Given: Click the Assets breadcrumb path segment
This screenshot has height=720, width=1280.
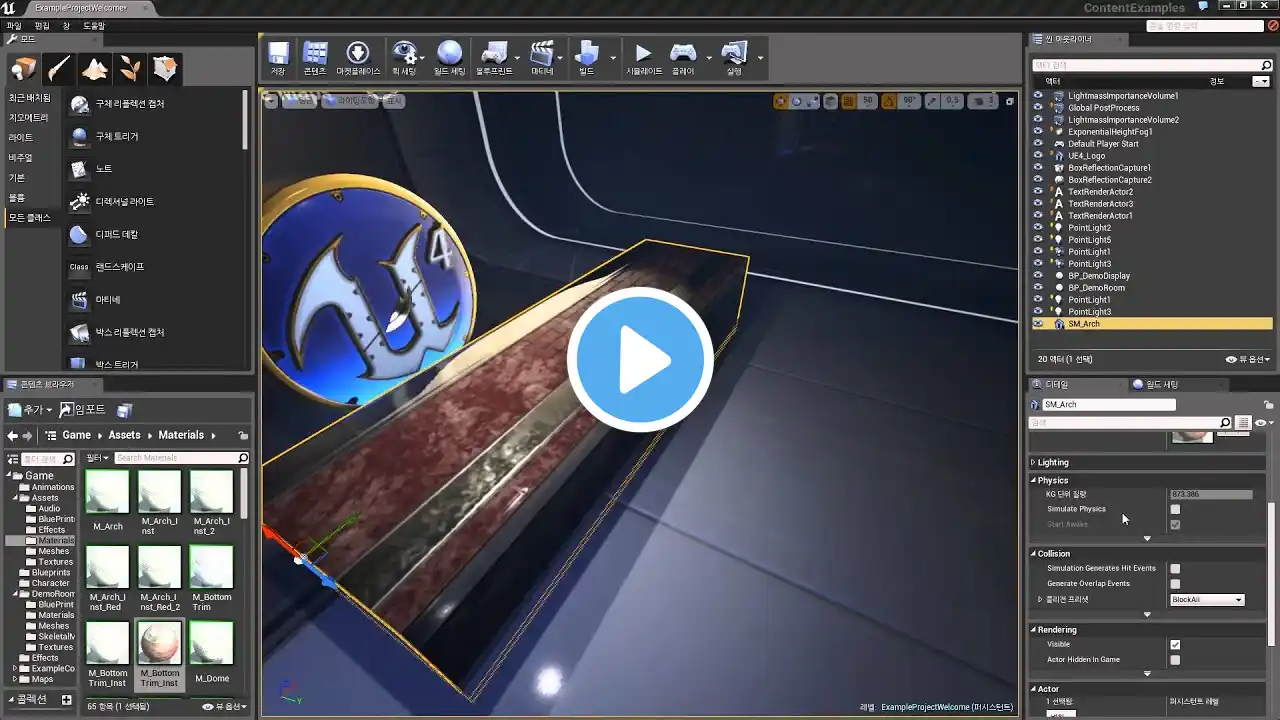Looking at the screenshot, I should (125, 435).
